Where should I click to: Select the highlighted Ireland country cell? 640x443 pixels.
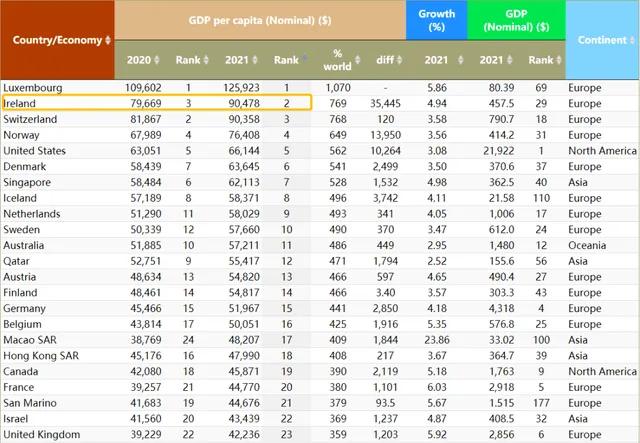(20, 103)
